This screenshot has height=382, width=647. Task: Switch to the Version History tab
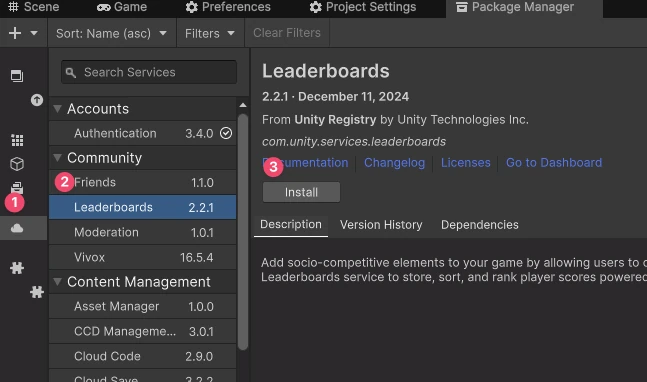(381, 225)
